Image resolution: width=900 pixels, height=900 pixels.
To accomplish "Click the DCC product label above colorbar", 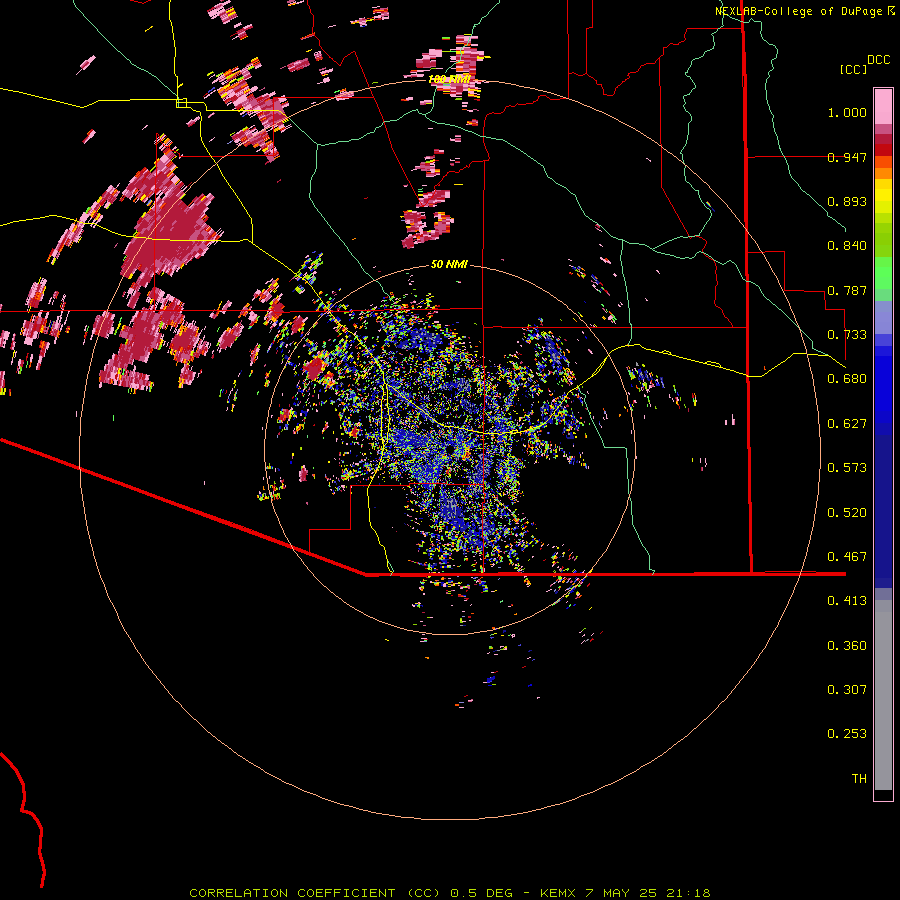I will pos(879,60).
